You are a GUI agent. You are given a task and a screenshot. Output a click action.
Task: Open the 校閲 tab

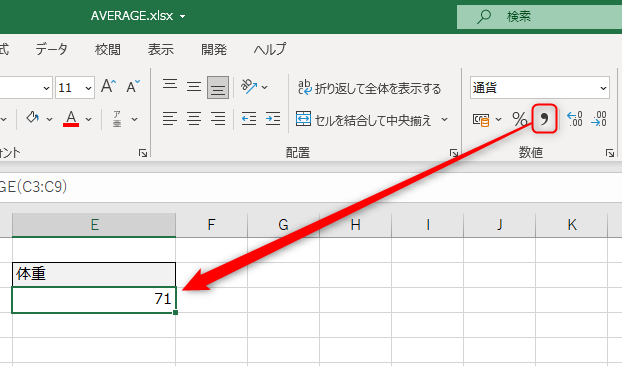[108, 50]
